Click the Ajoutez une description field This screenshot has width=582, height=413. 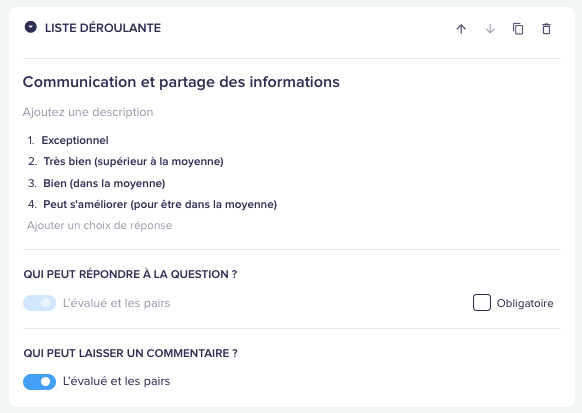(x=88, y=112)
